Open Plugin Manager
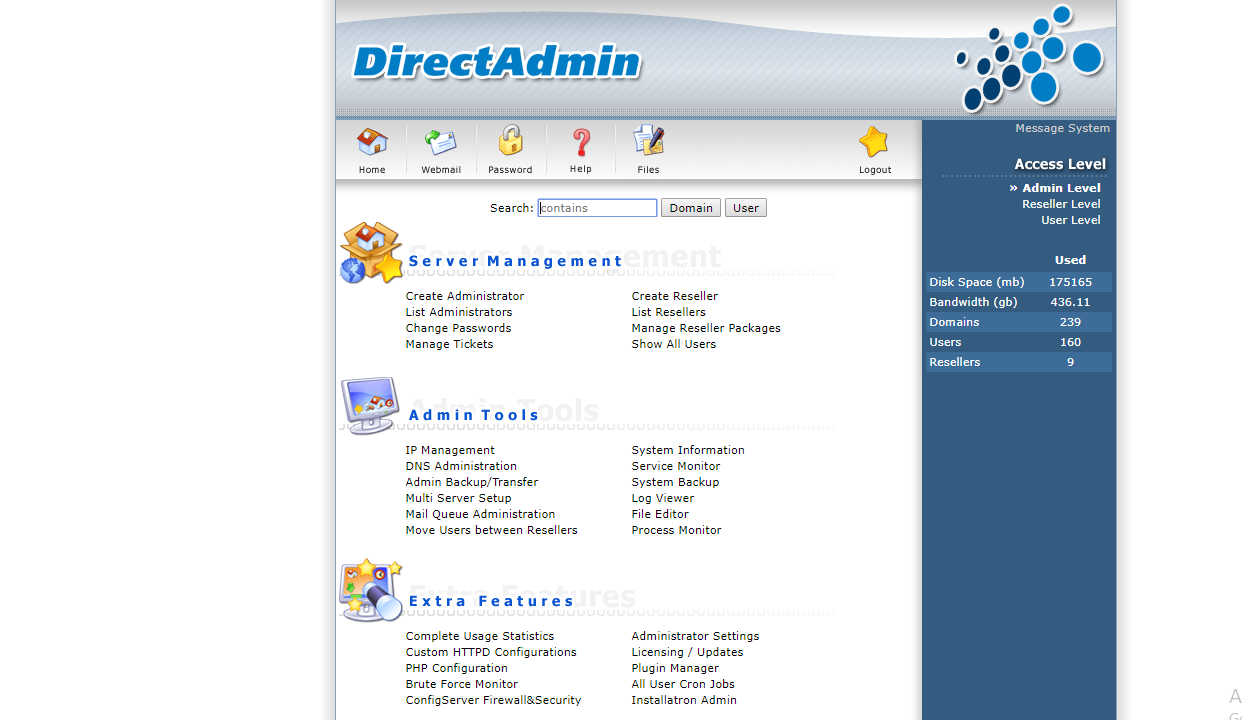The width and height of the screenshot is (1242, 720). coord(675,668)
